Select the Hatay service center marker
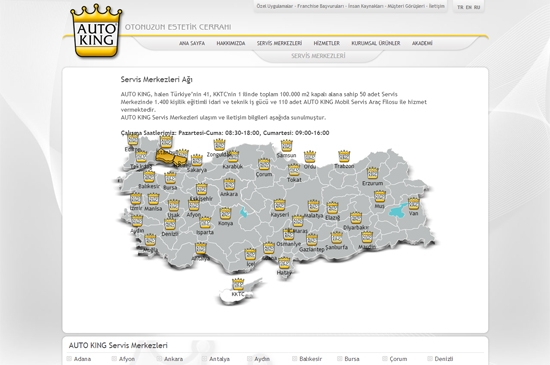The width and height of the screenshot is (550, 365). (x=284, y=263)
